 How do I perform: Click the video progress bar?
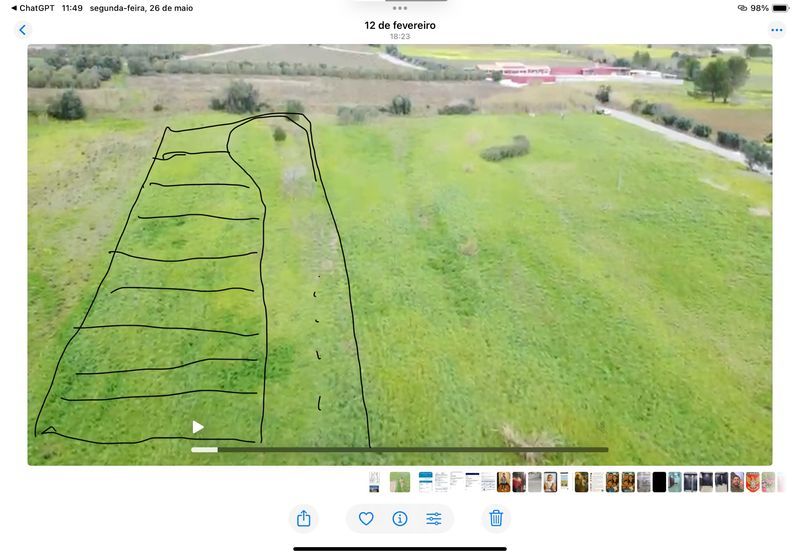tap(399, 449)
